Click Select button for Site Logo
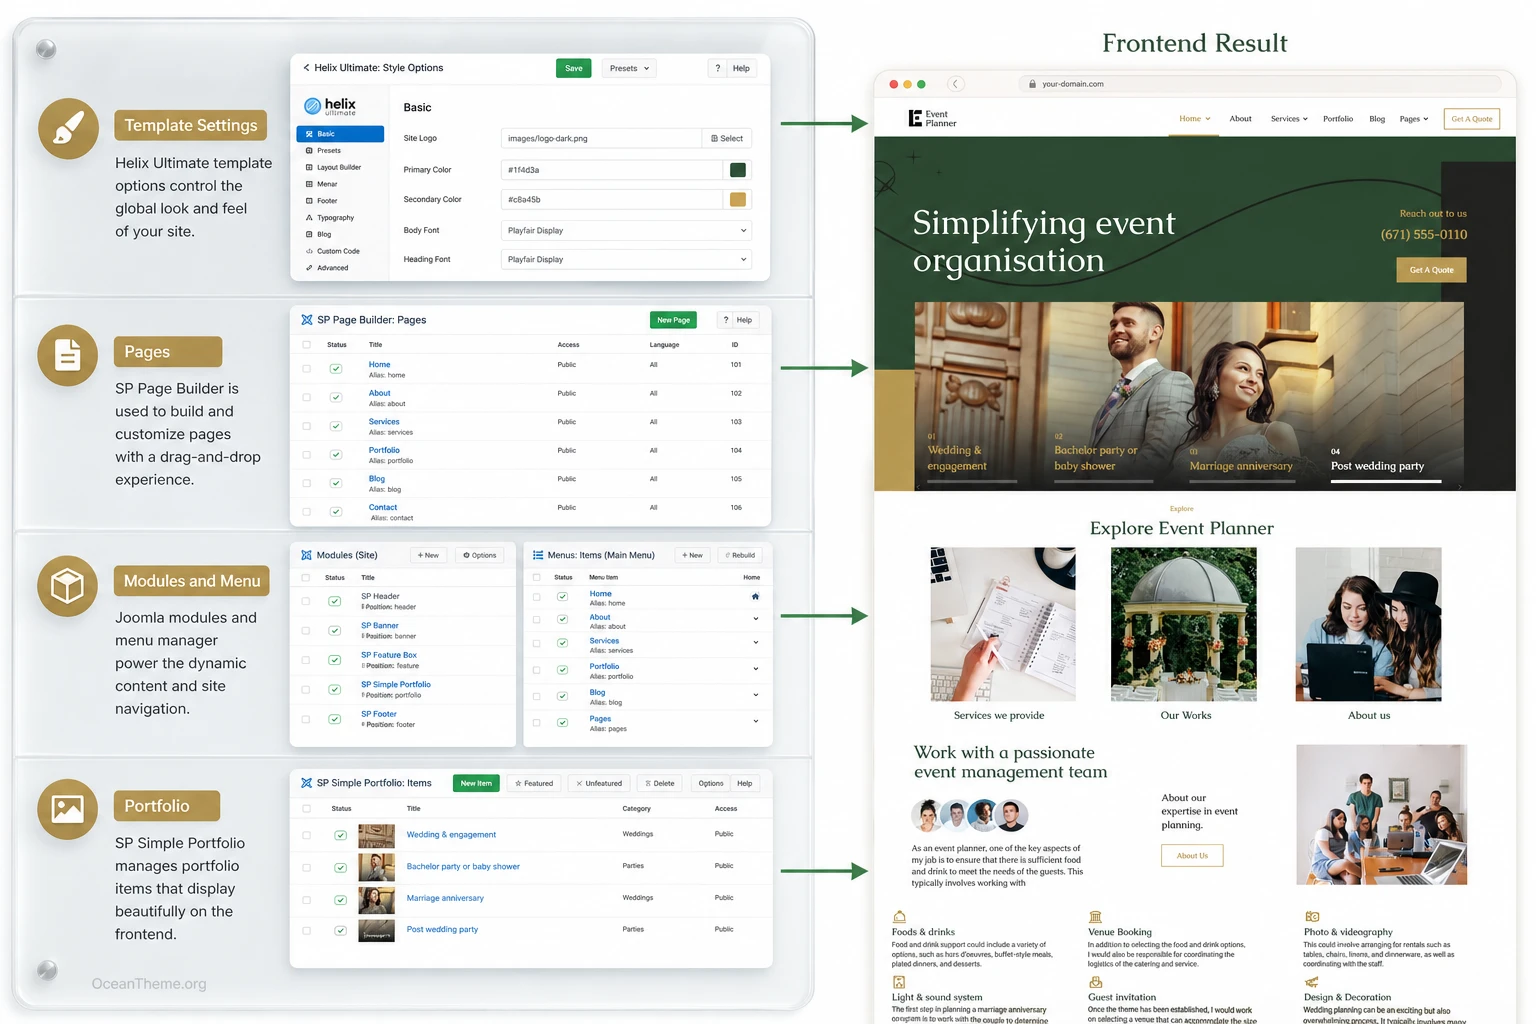Image resolution: width=1536 pixels, height=1024 pixels. click(x=727, y=138)
